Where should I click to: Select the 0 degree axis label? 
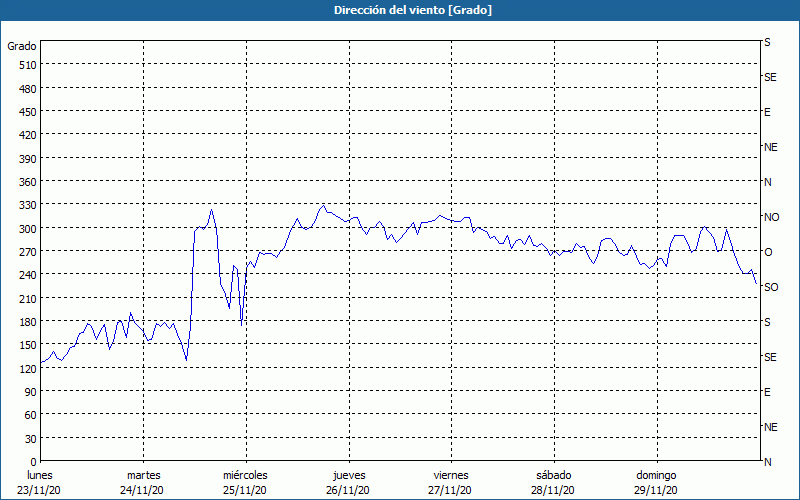[x=34, y=462]
